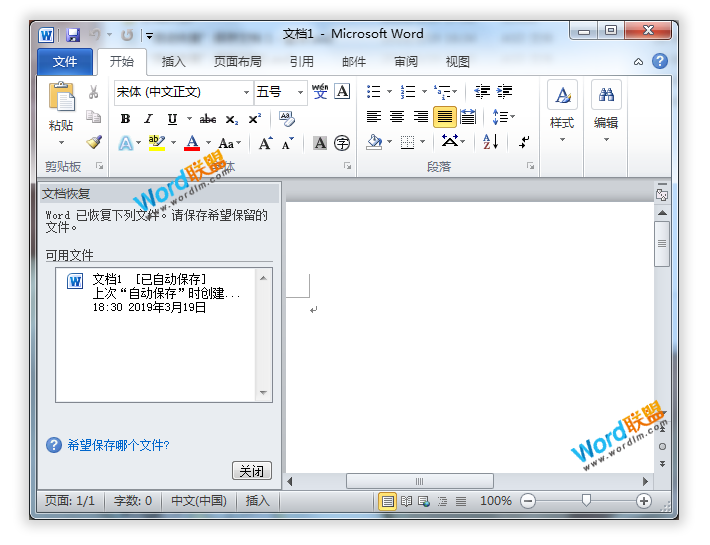Click the 关闭 button in recovery pane
710x545 pixels.
tap(252, 471)
